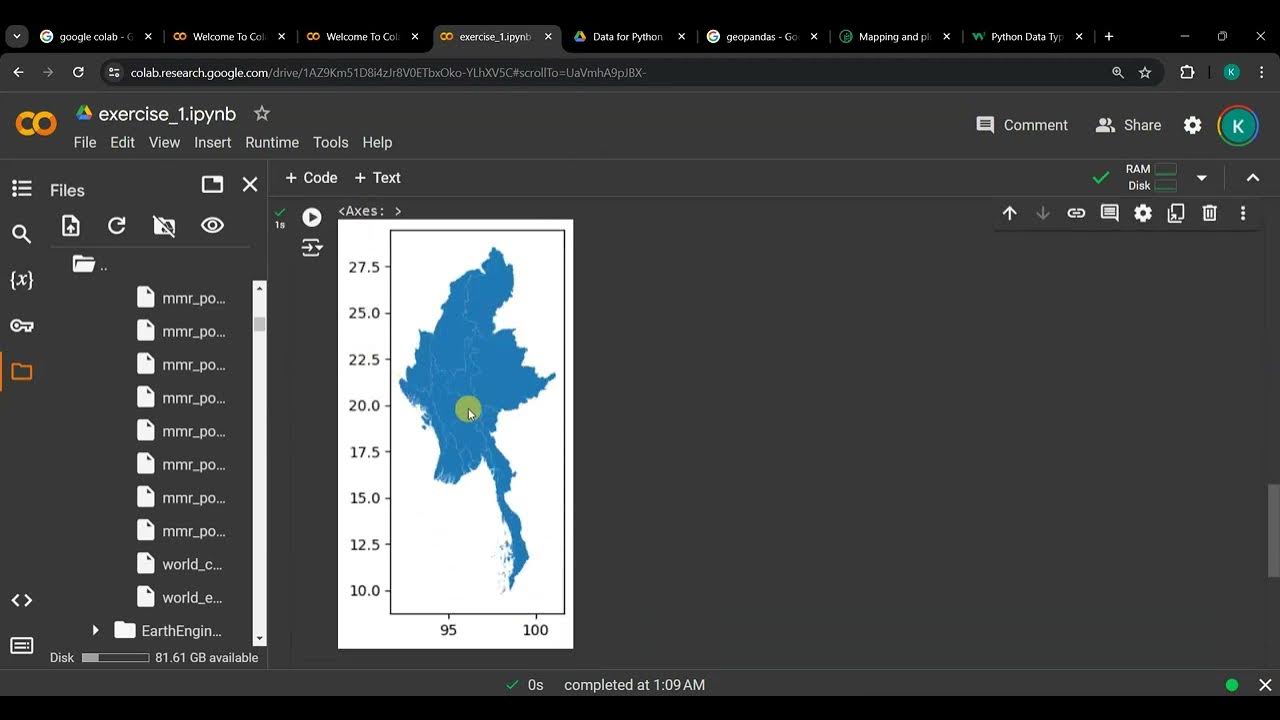1280x720 pixels.
Task: Open the notebook settings gear
Action: (x=1192, y=125)
